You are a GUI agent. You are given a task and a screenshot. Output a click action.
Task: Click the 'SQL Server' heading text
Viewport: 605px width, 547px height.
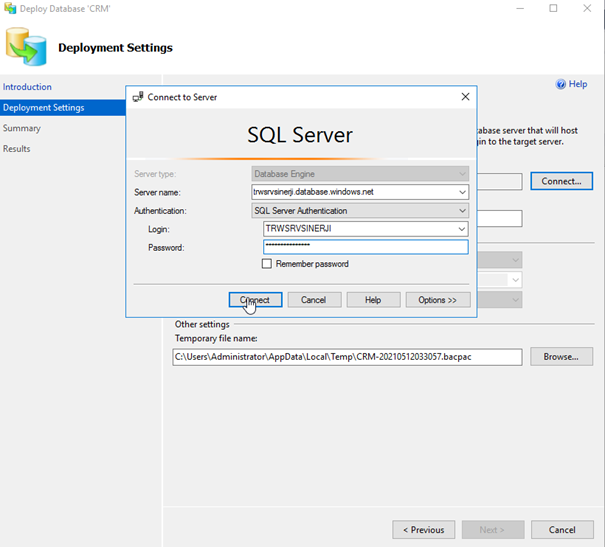click(x=300, y=135)
